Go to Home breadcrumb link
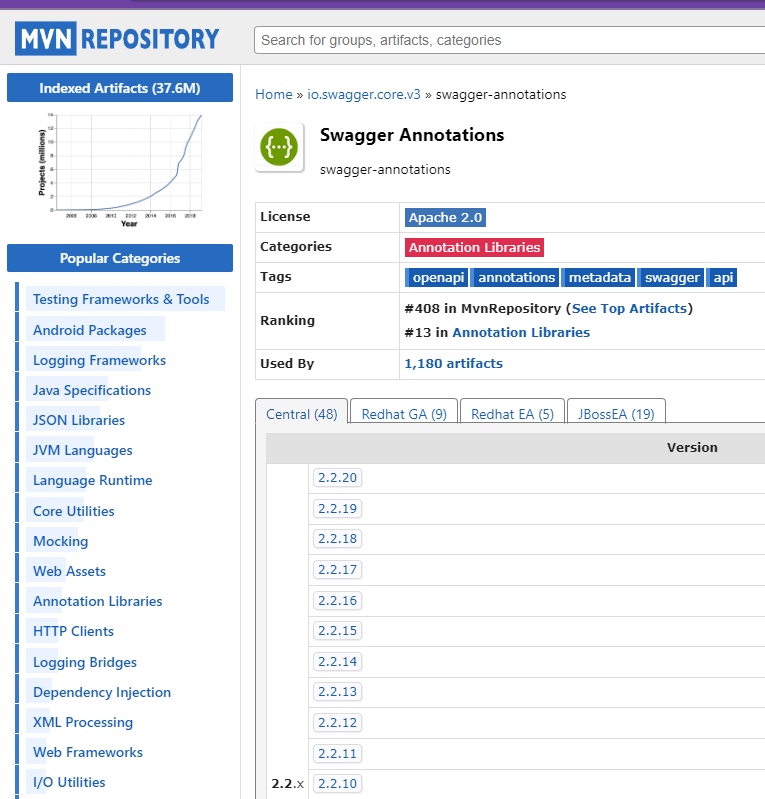 click(274, 94)
